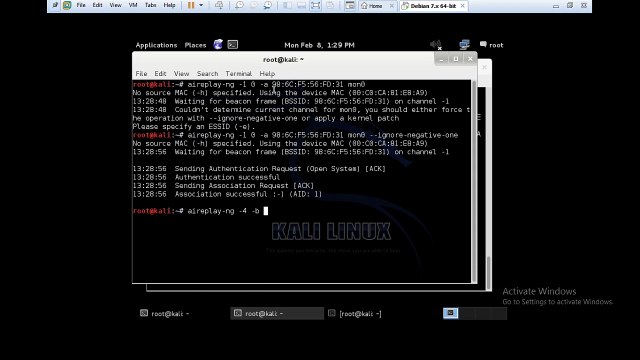Screen dimensions: 640x360
Task: Open the terminal Search menu
Action: 207,74
